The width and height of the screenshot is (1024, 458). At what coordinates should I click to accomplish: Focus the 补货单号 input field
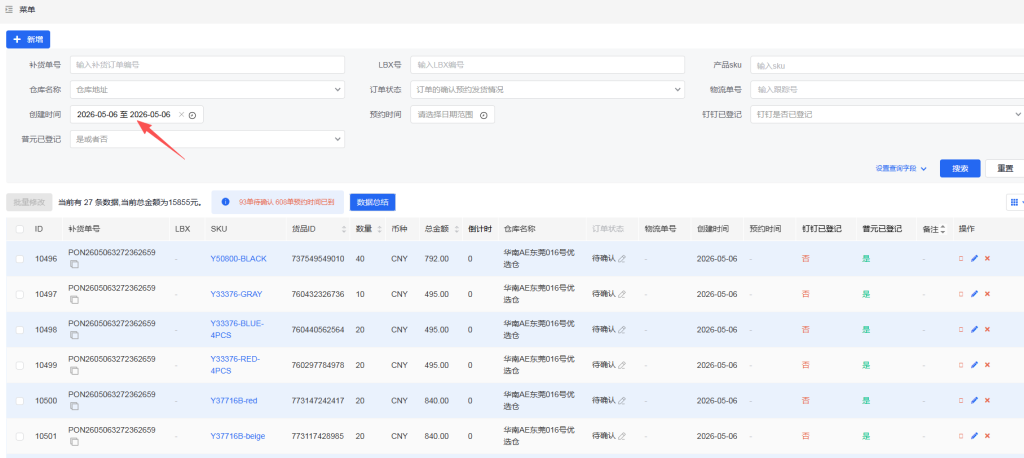[207, 65]
